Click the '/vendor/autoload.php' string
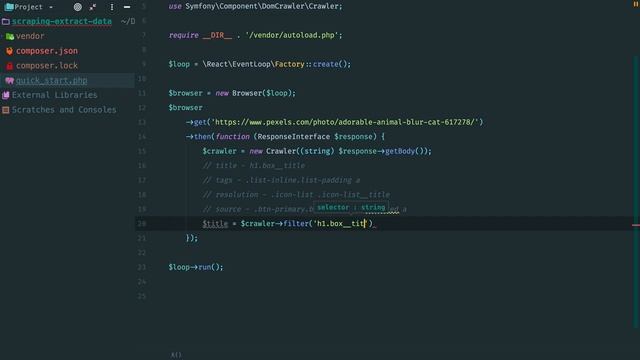 pos(292,36)
